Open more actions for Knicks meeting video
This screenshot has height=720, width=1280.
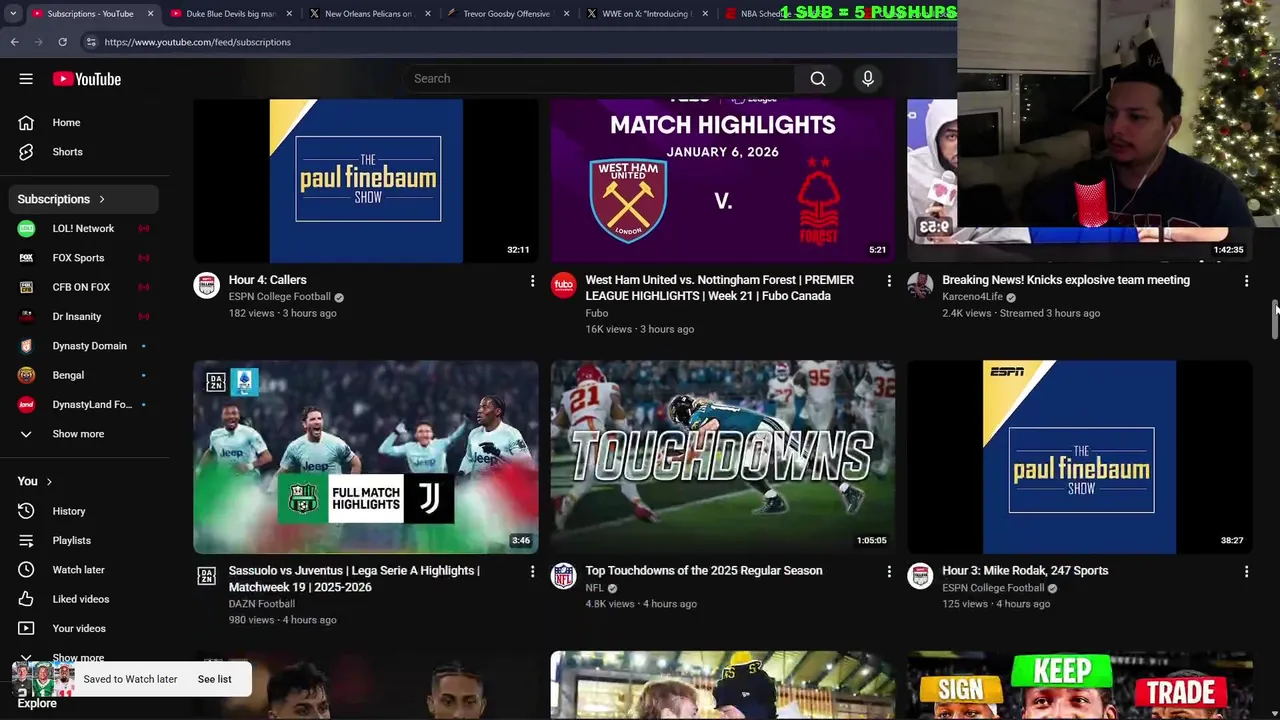tap(1246, 281)
